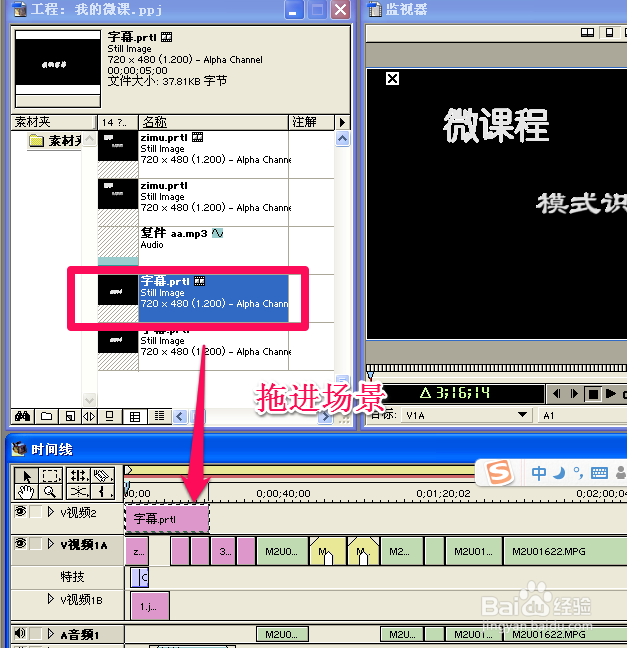Expand the 视频2 track triangle

tap(50, 512)
